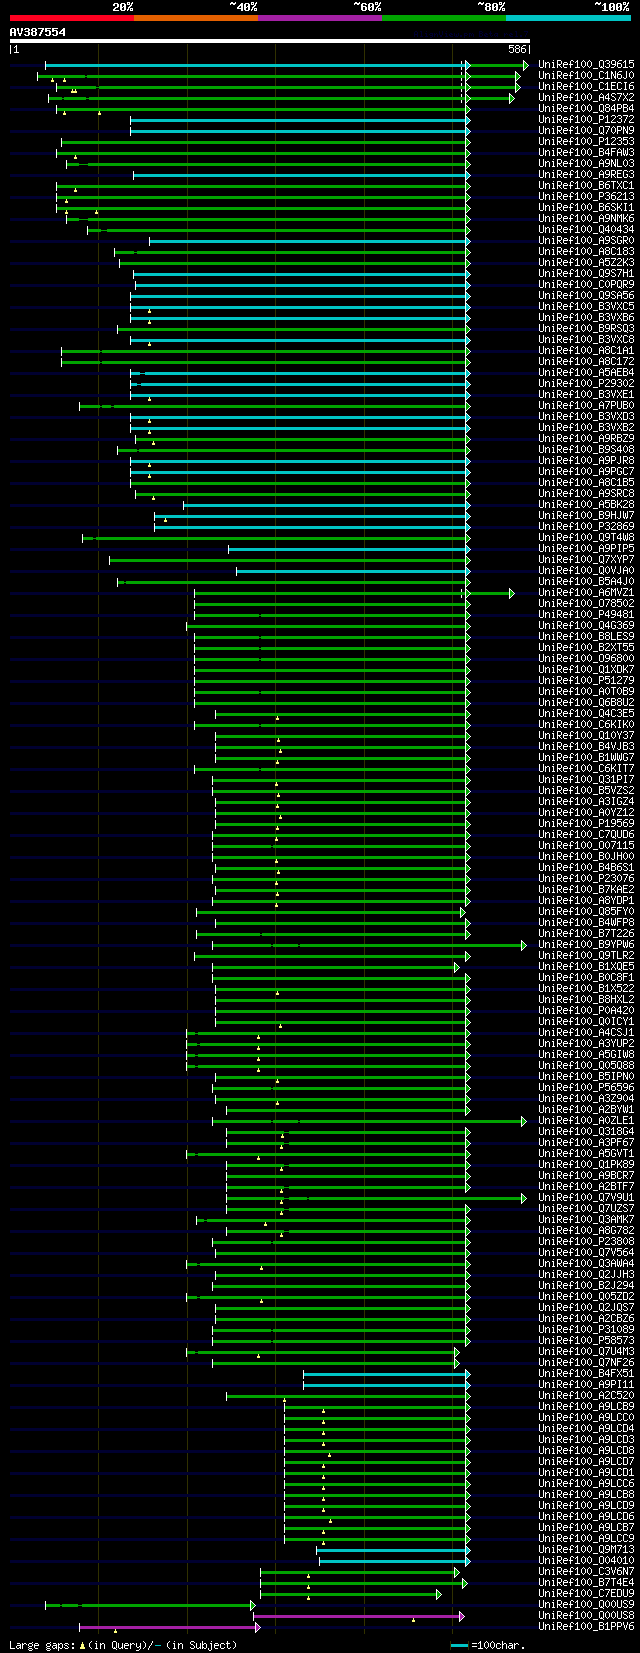Select hit label UniRef100_Q9T4W8
The width and height of the screenshot is (640, 1653).
point(586,537)
